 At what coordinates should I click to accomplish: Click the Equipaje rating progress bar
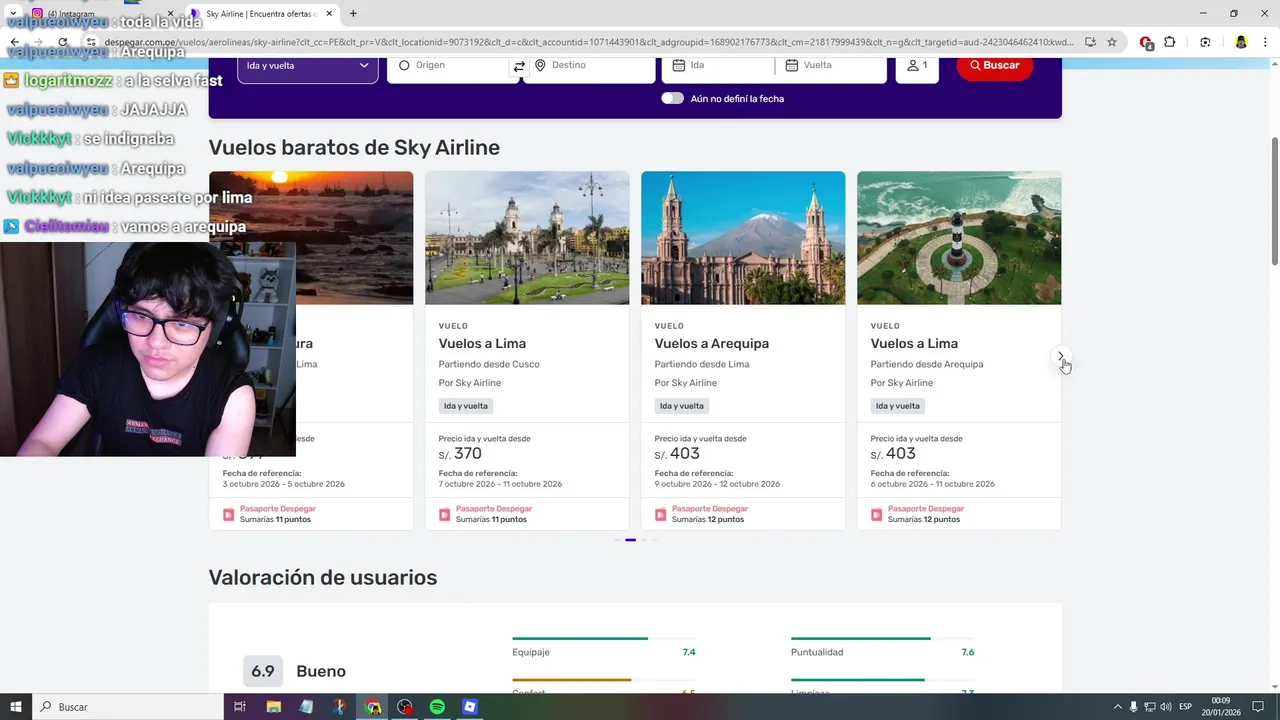604,638
